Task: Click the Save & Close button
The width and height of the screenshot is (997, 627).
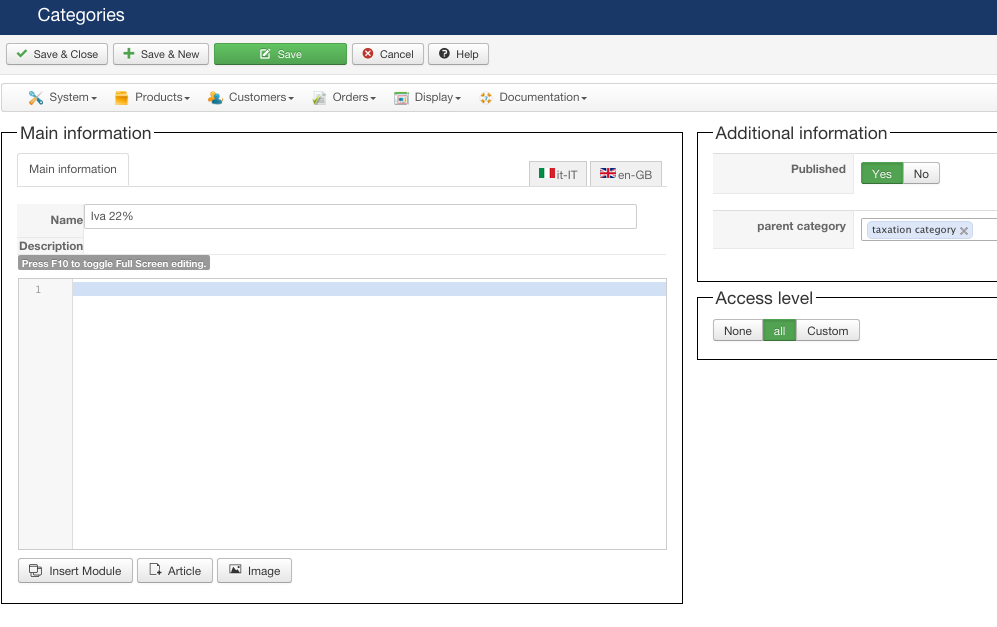Action: coord(57,54)
